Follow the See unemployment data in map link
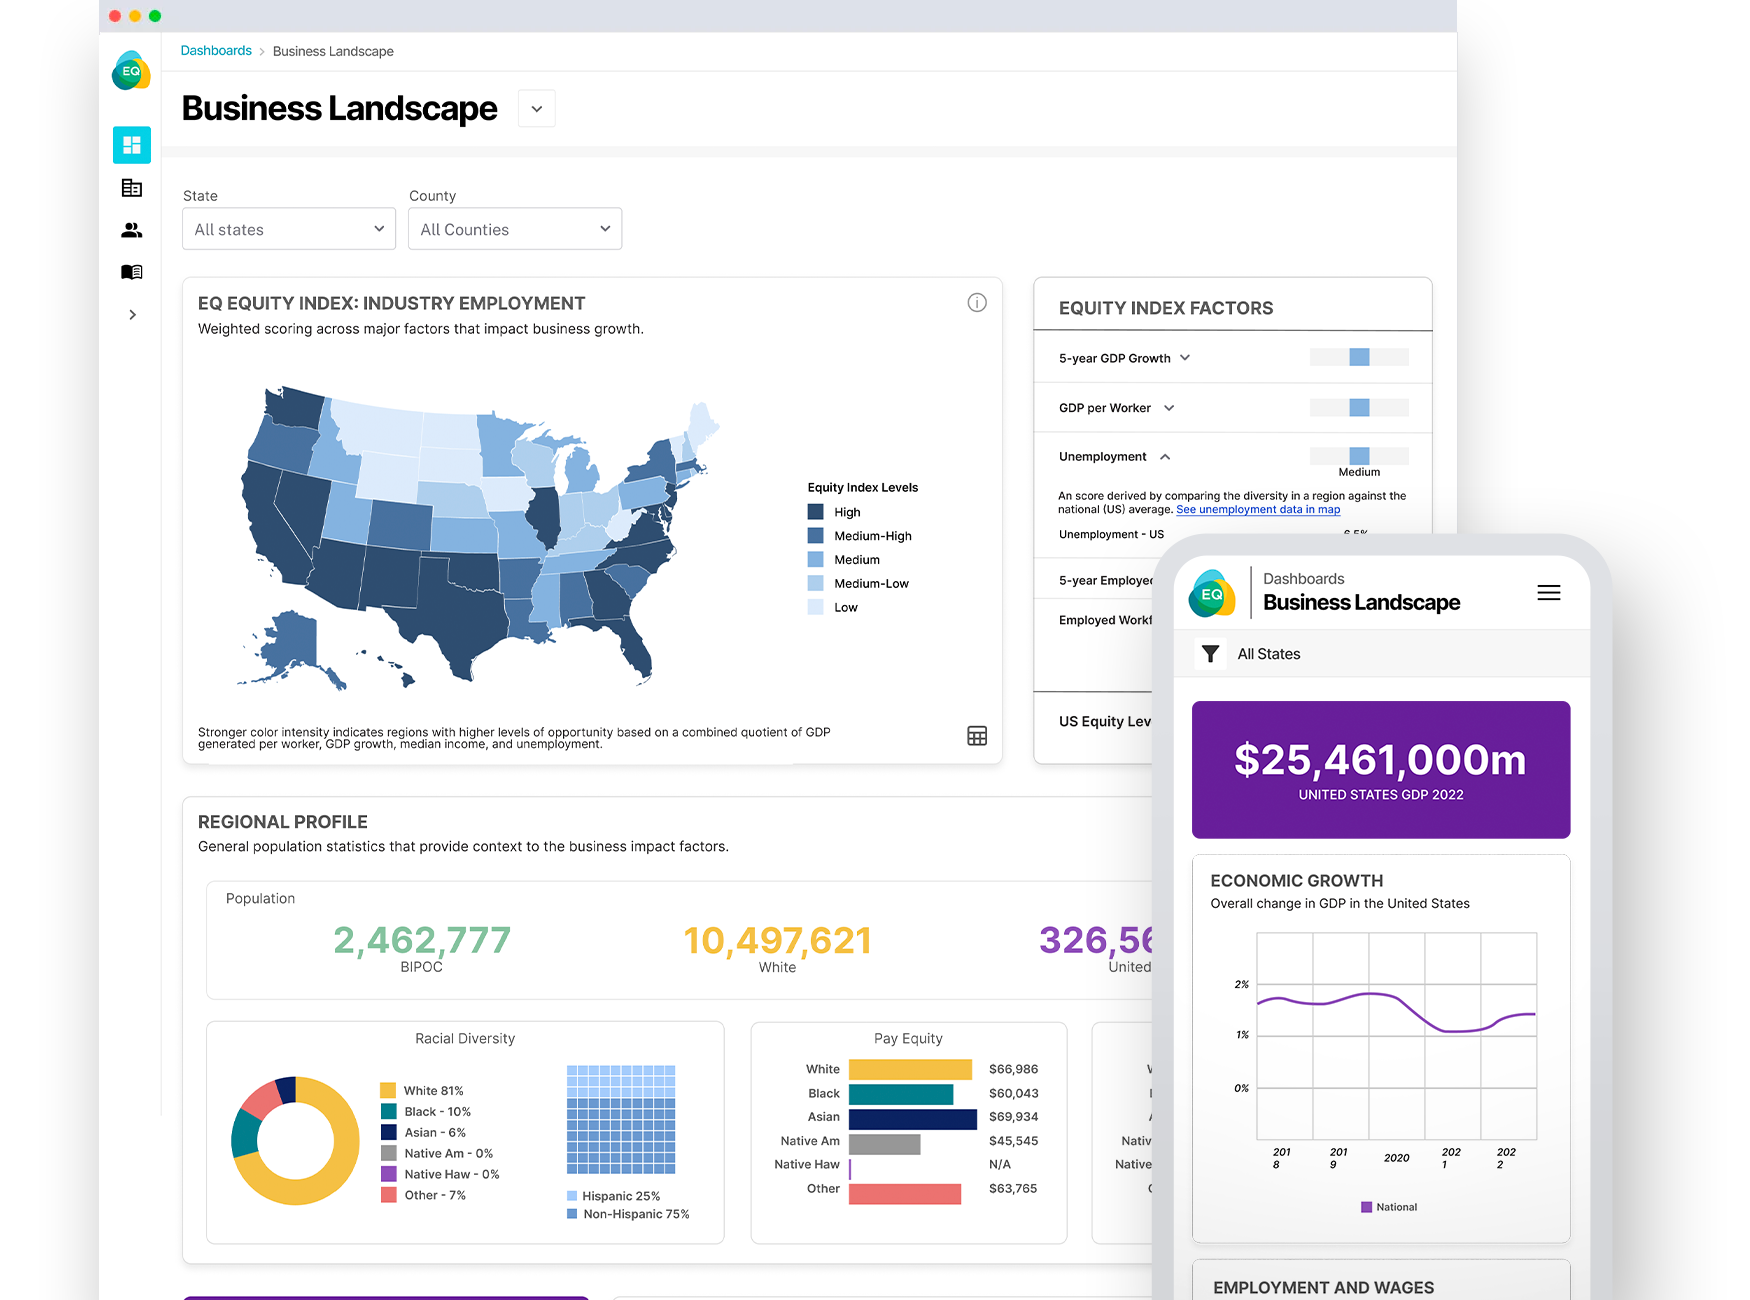Image resolution: width=1750 pixels, height=1300 pixels. (1257, 509)
